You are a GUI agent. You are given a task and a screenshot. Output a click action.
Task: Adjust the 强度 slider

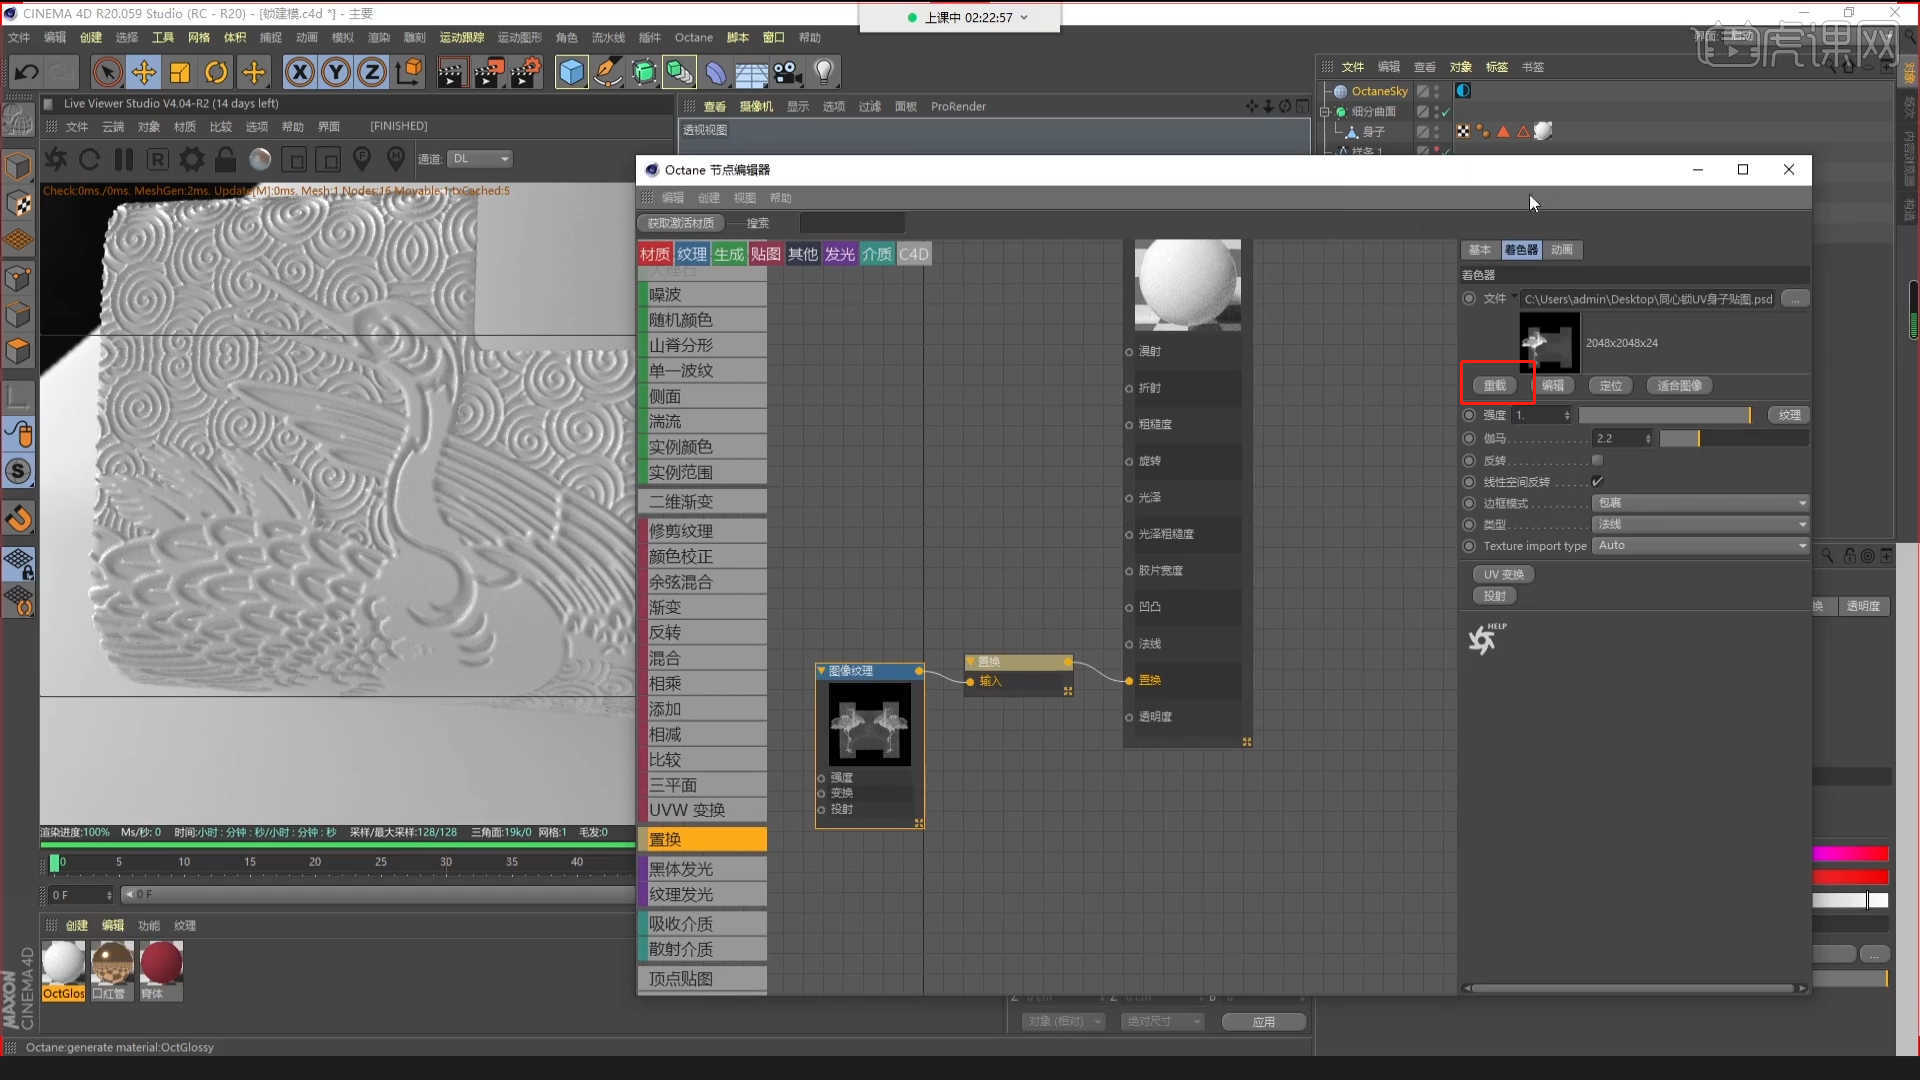1665,415
